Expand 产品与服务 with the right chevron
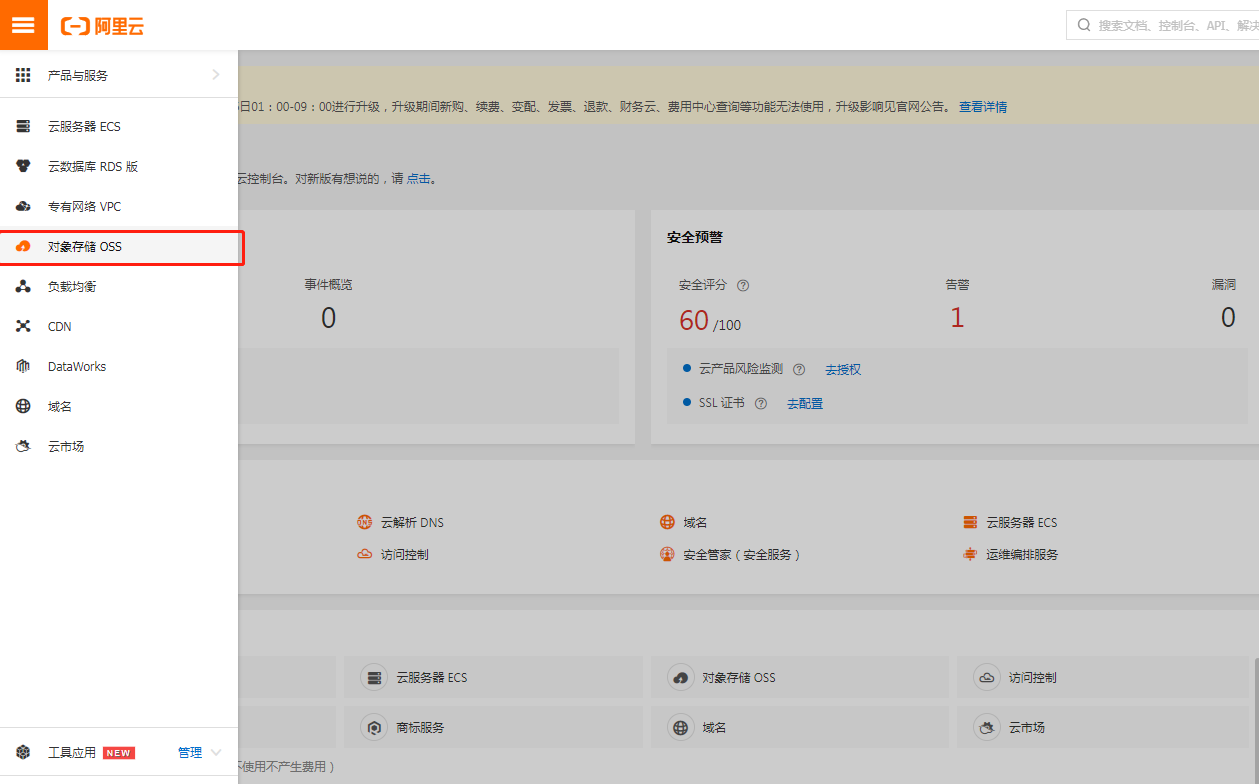 click(216, 75)
